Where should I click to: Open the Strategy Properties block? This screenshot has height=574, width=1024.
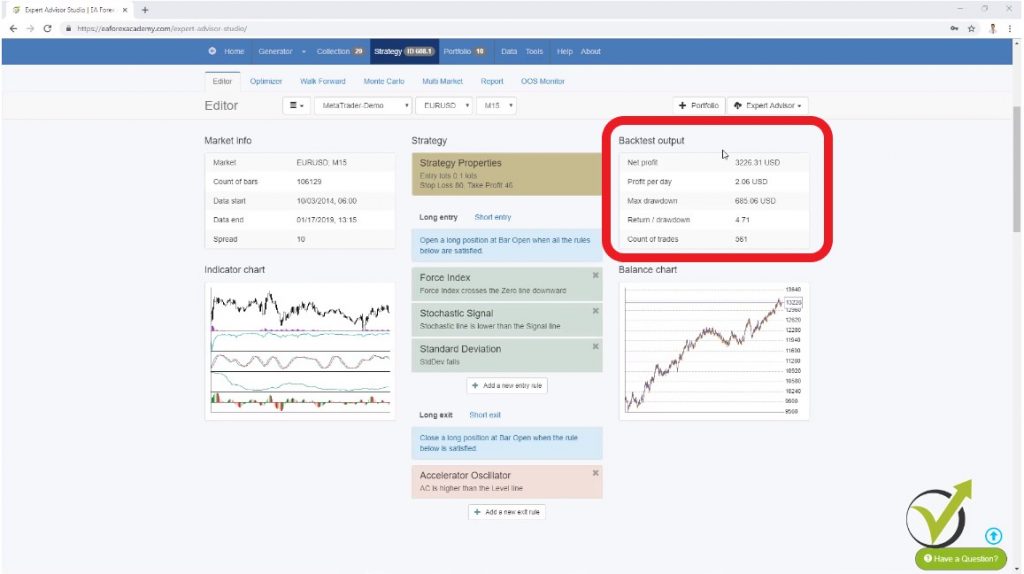point(507,174)
